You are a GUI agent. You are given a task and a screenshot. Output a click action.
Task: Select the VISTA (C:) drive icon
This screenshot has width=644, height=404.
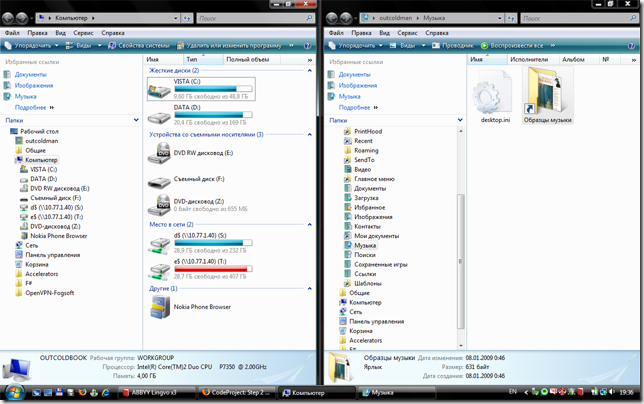pos(159,90)
